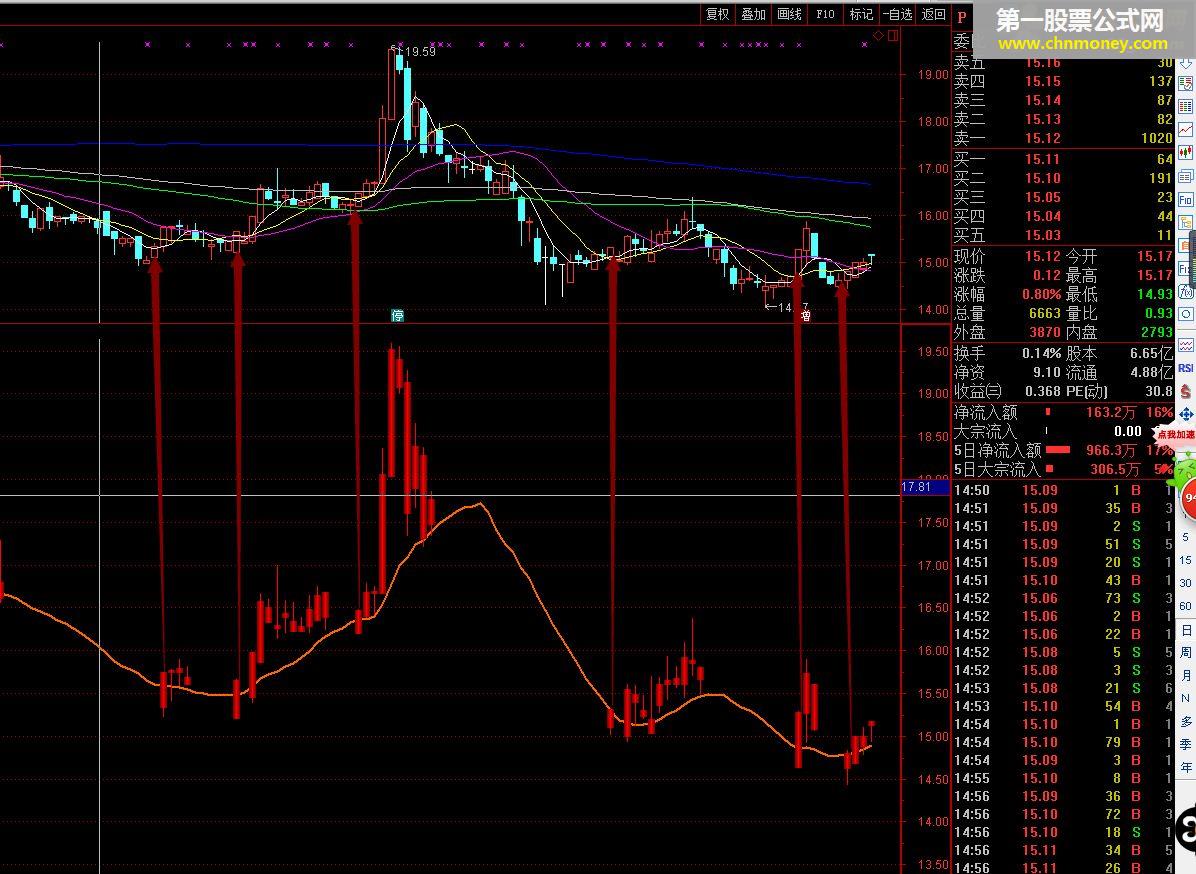Click the small window icon beside the diamond

tap(892, 36)
